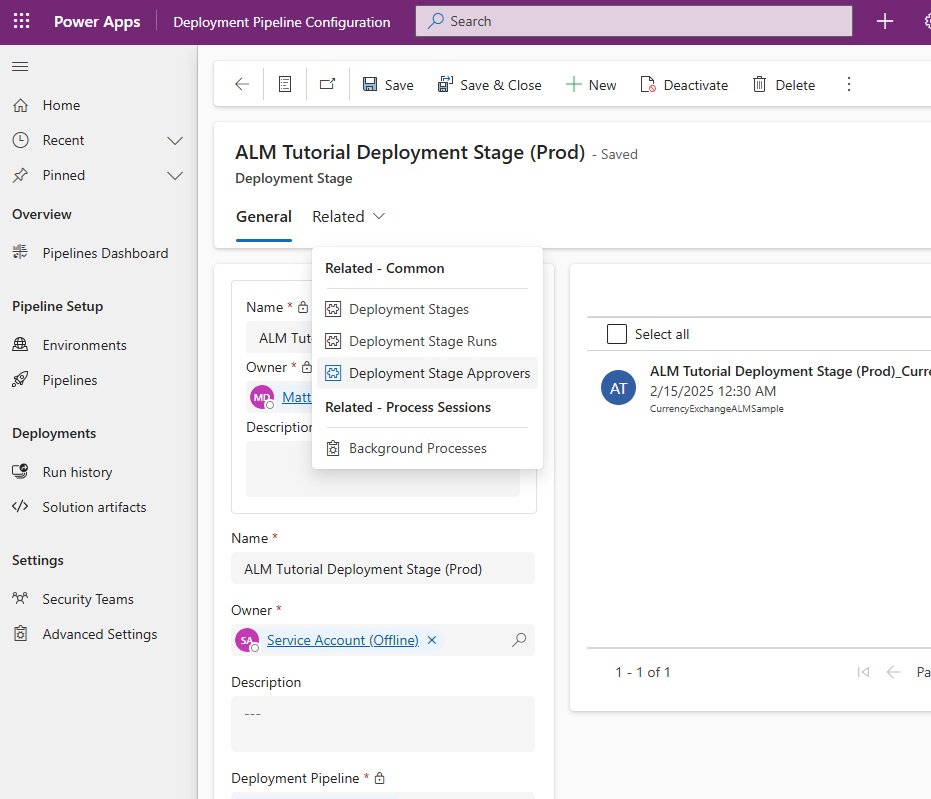Open record set form view icon
This screenshot has width=931, height=799.
coord(285,84)
